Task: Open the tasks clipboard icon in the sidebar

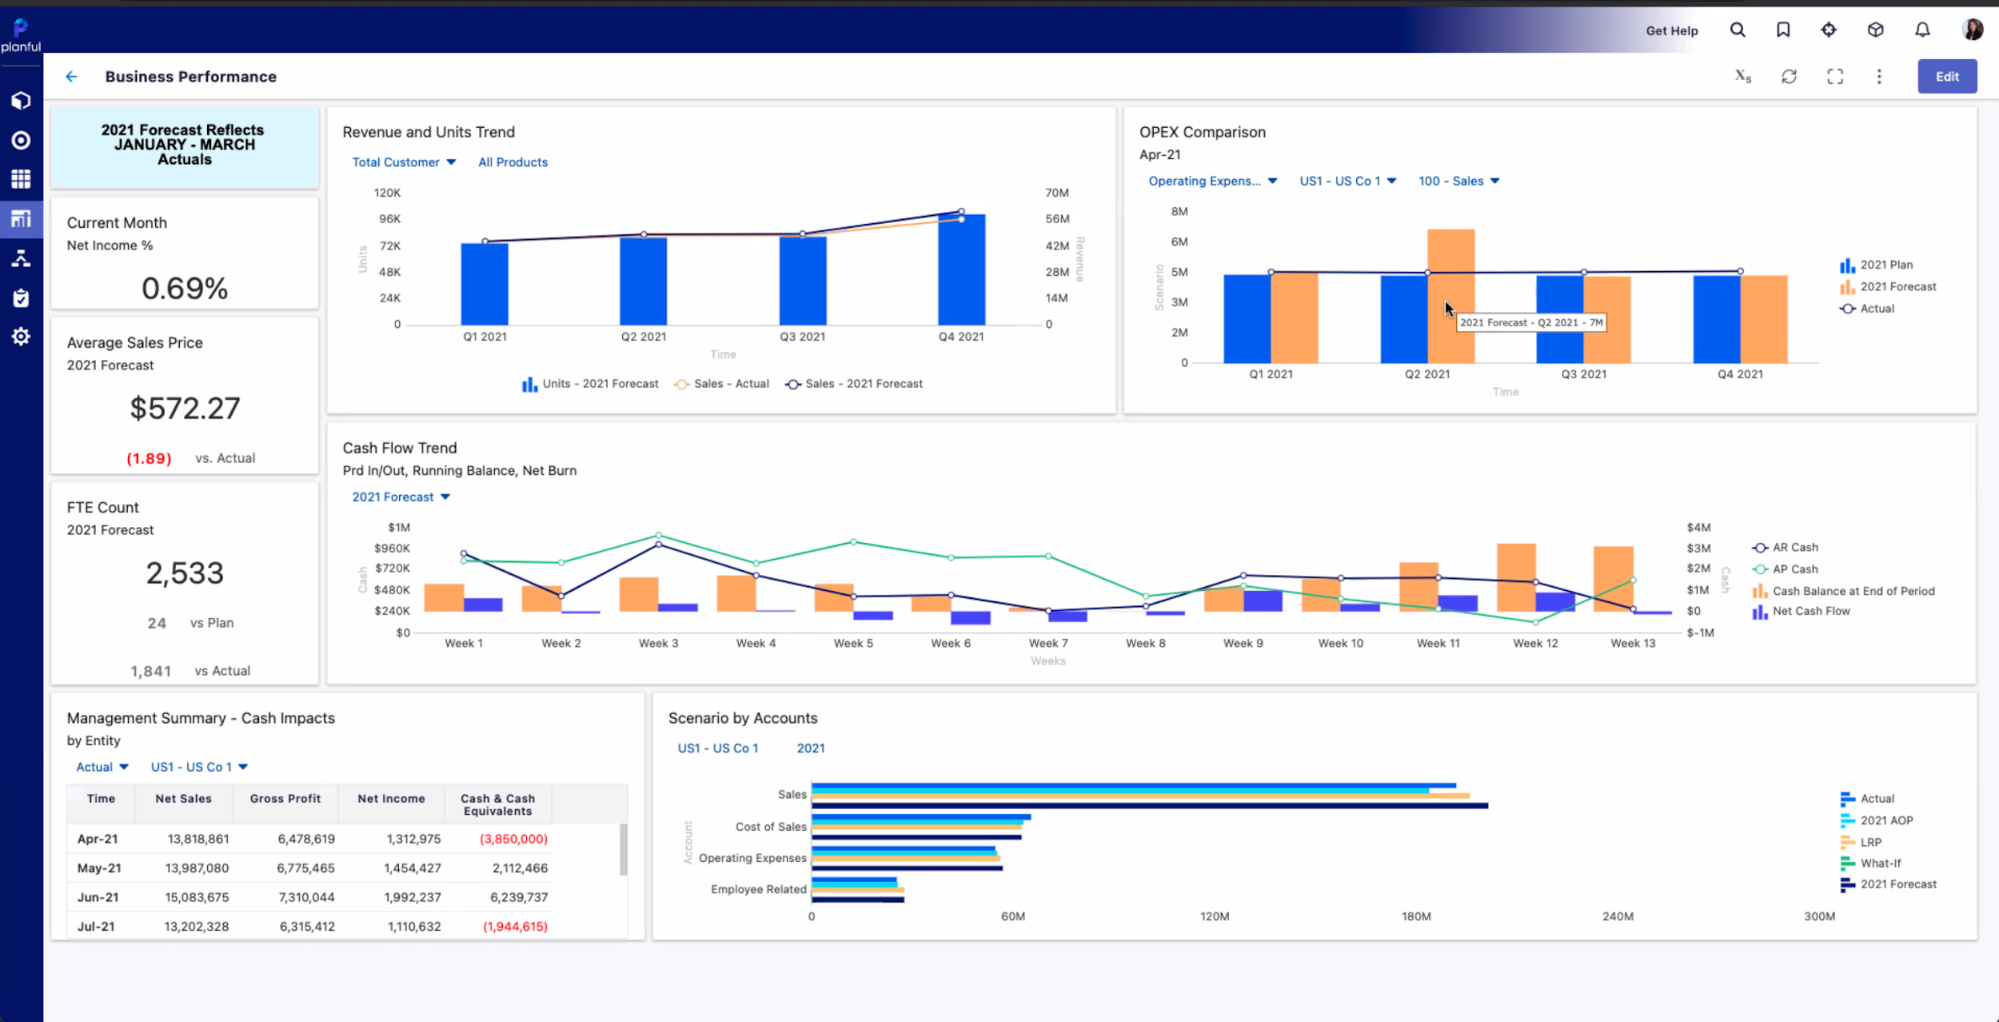Action: (x=20, y=297)
